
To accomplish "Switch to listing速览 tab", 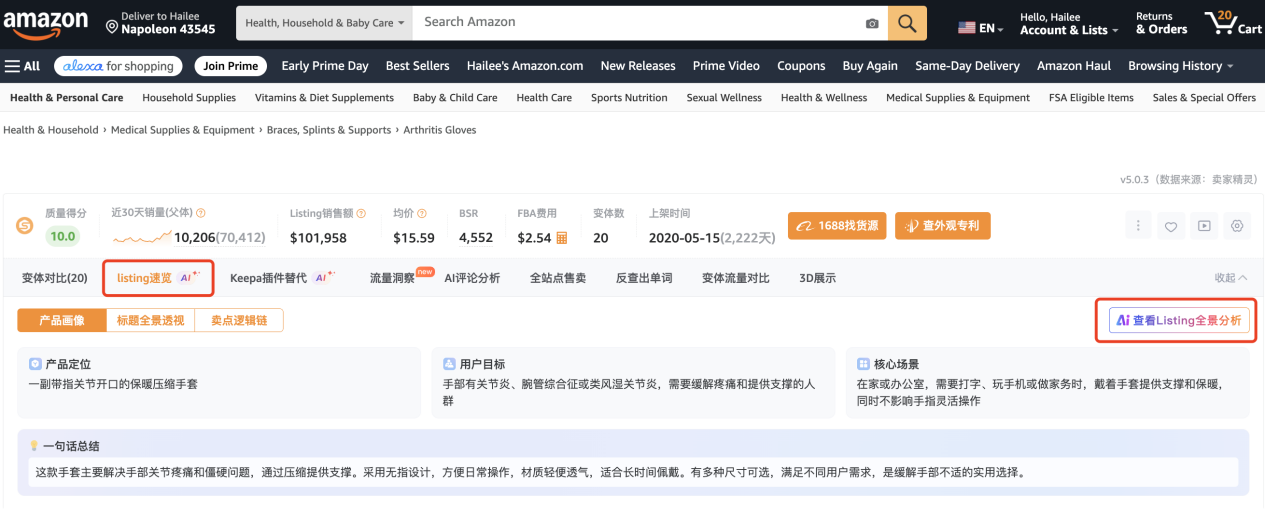I will click(x=158, y=278).
